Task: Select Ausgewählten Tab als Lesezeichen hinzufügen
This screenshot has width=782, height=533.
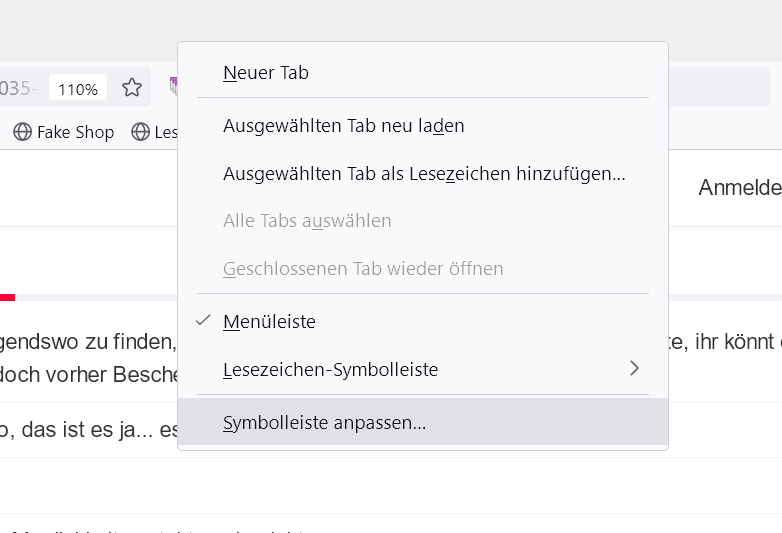Action: [424, 174]
